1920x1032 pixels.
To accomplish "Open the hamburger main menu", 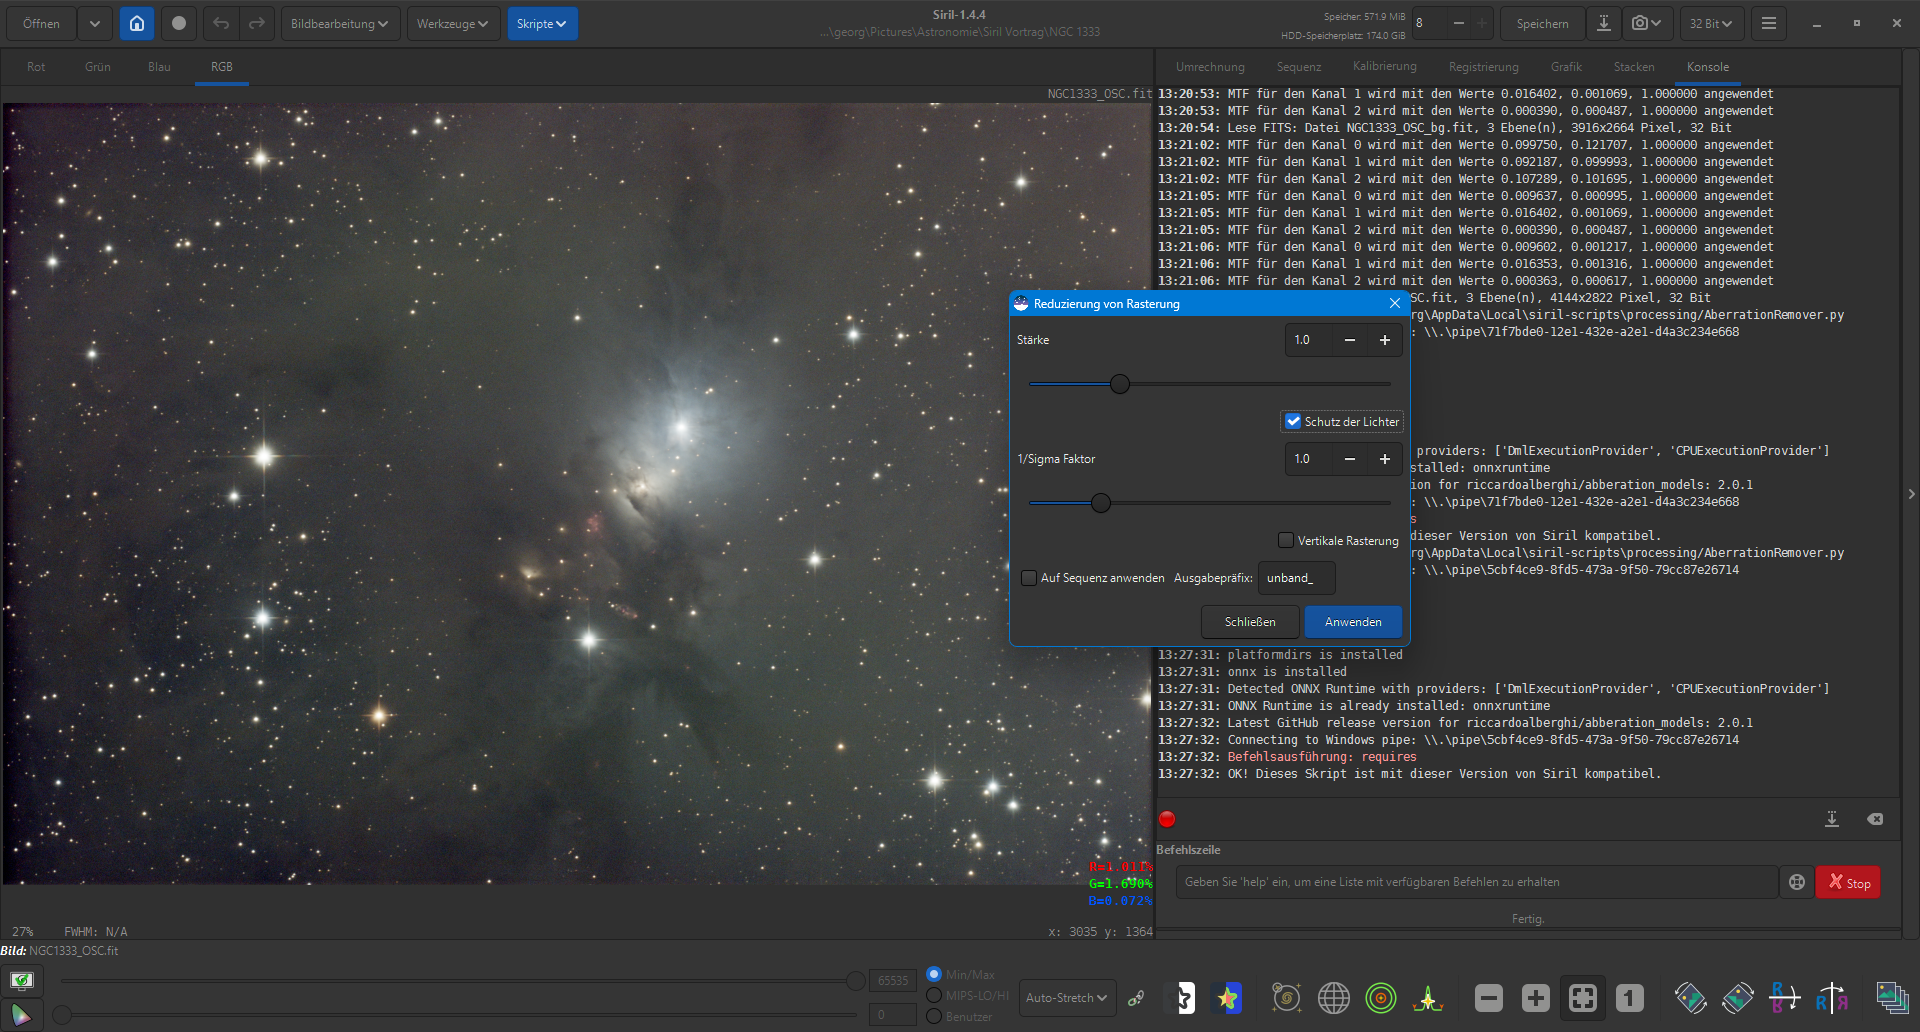I will point(1768,23).
